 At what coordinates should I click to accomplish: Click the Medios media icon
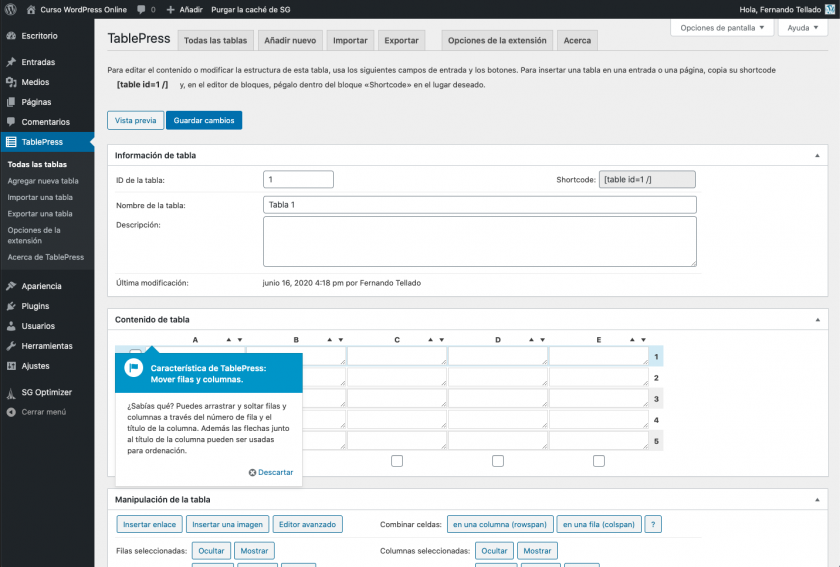pos(11,82)
